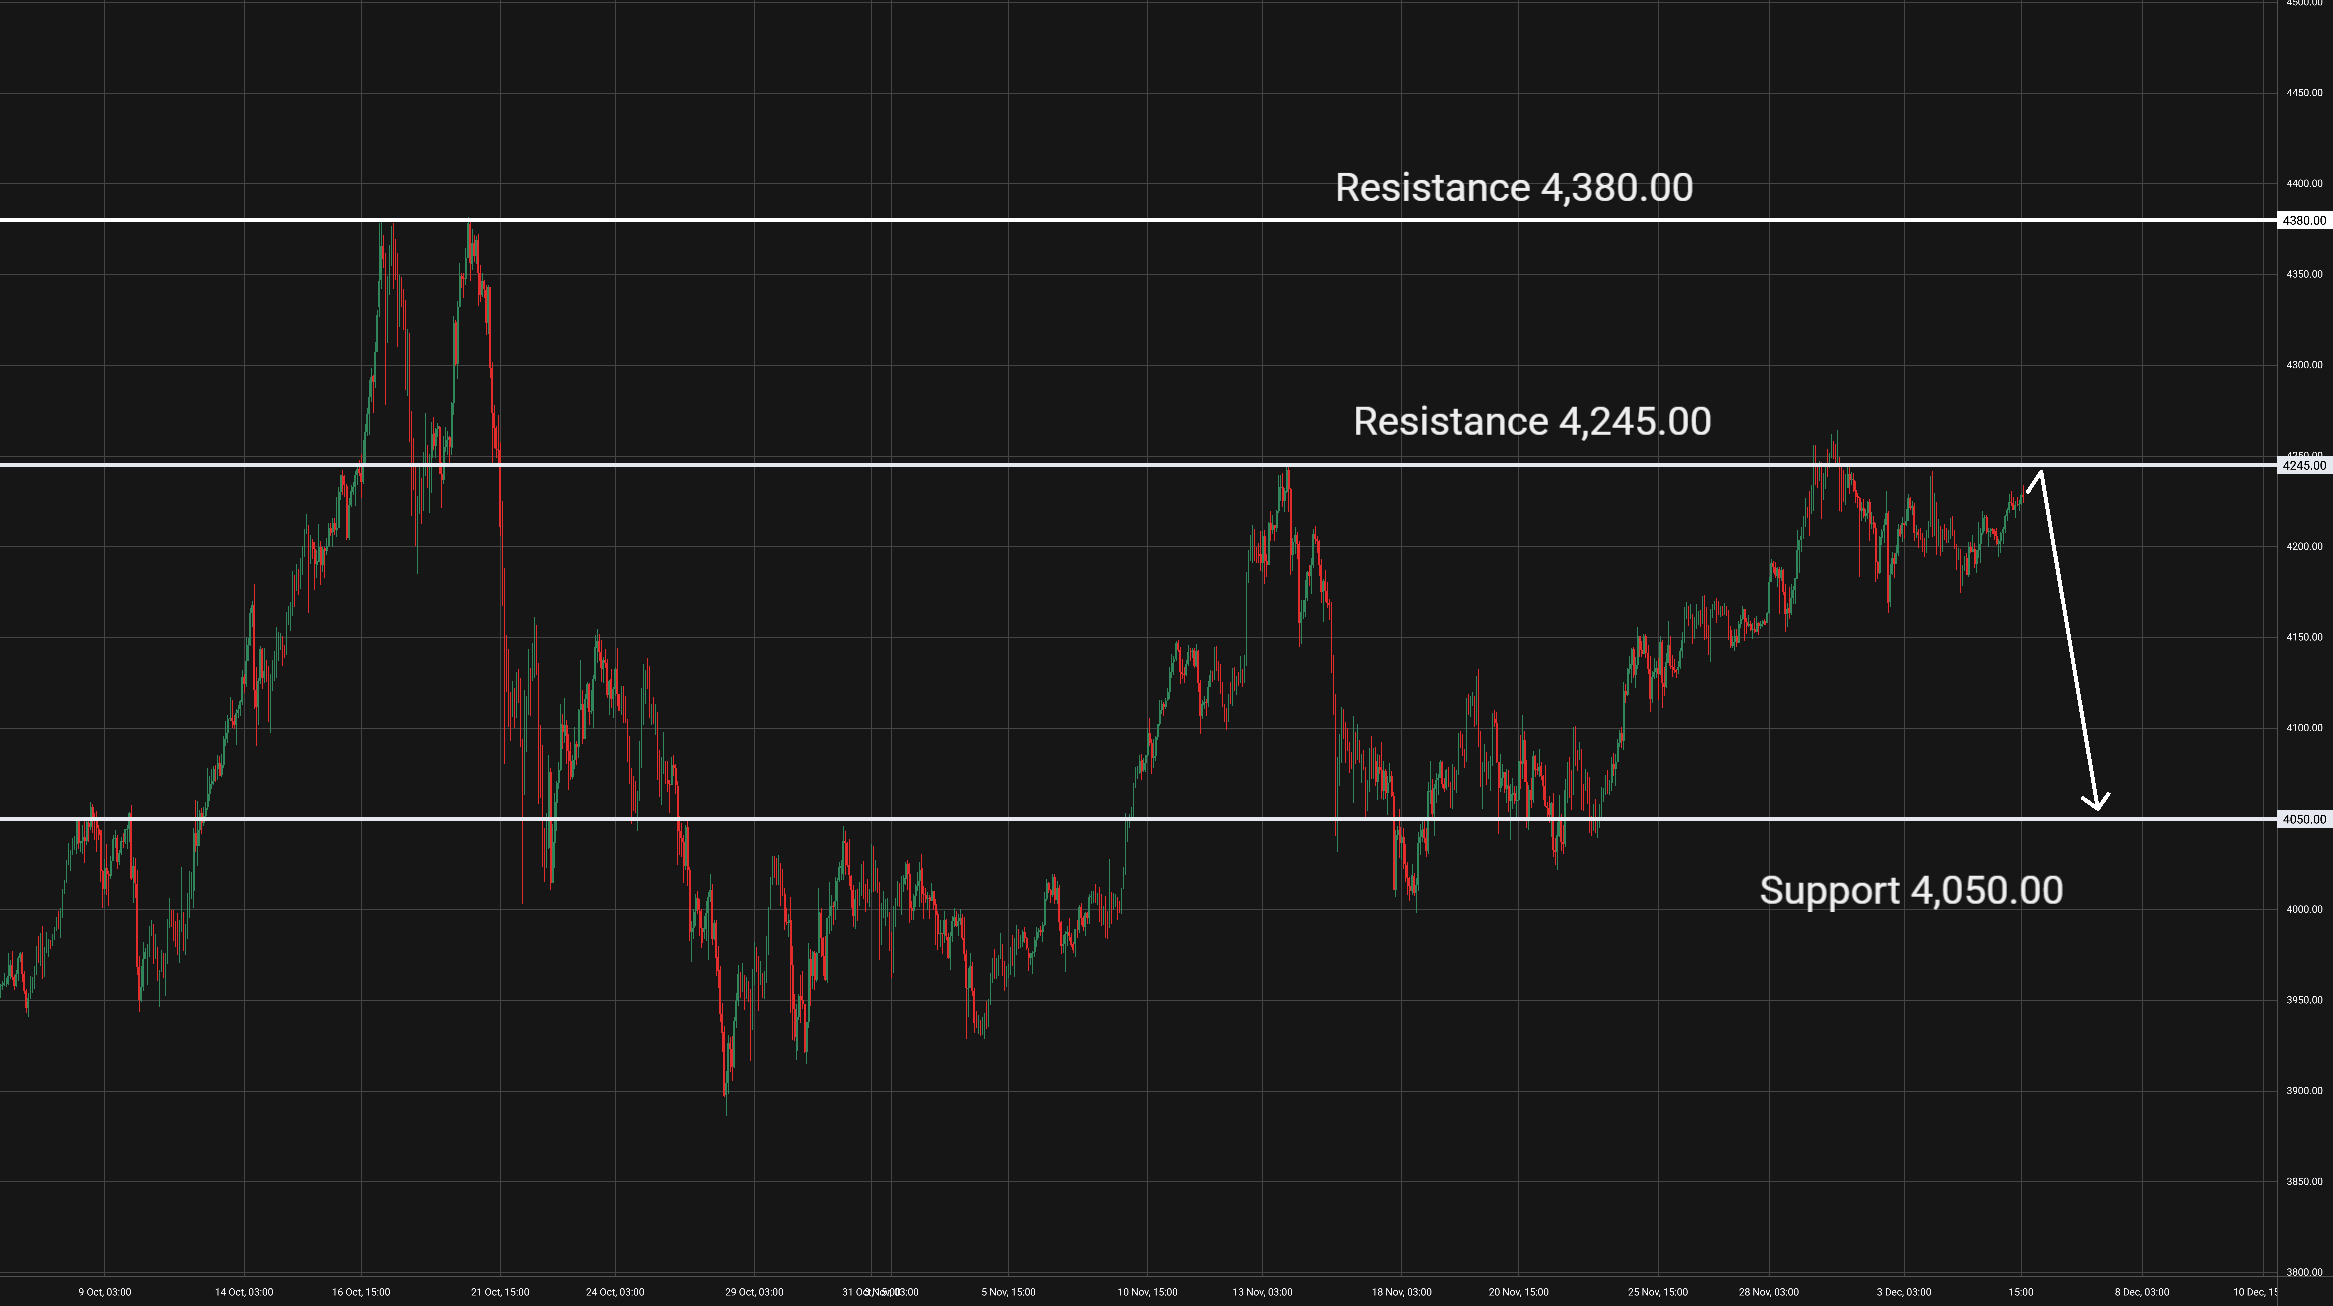Click the 4000.00 price scale value

tap(2304, 910)
